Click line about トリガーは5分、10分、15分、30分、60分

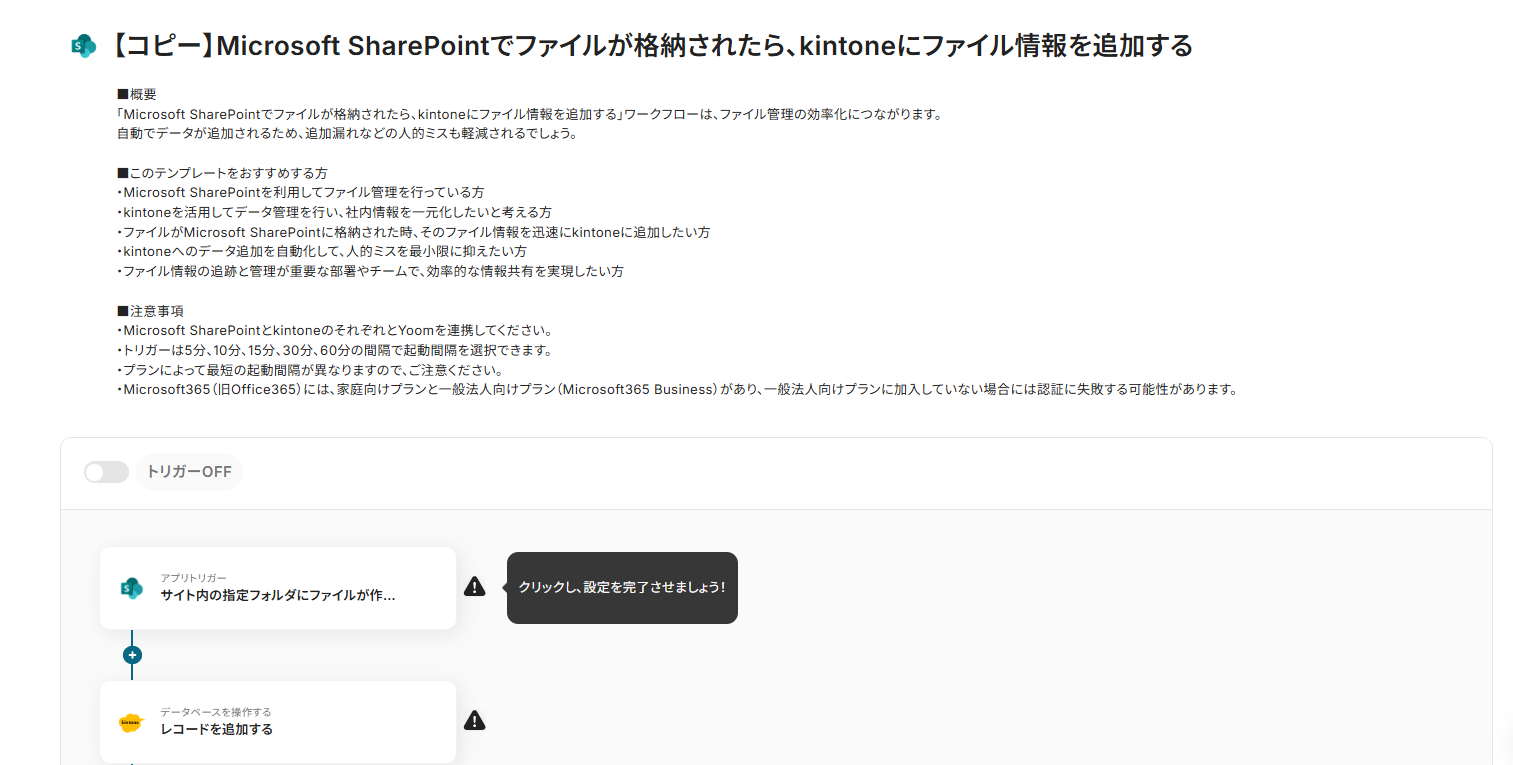[x=335, y=350]
